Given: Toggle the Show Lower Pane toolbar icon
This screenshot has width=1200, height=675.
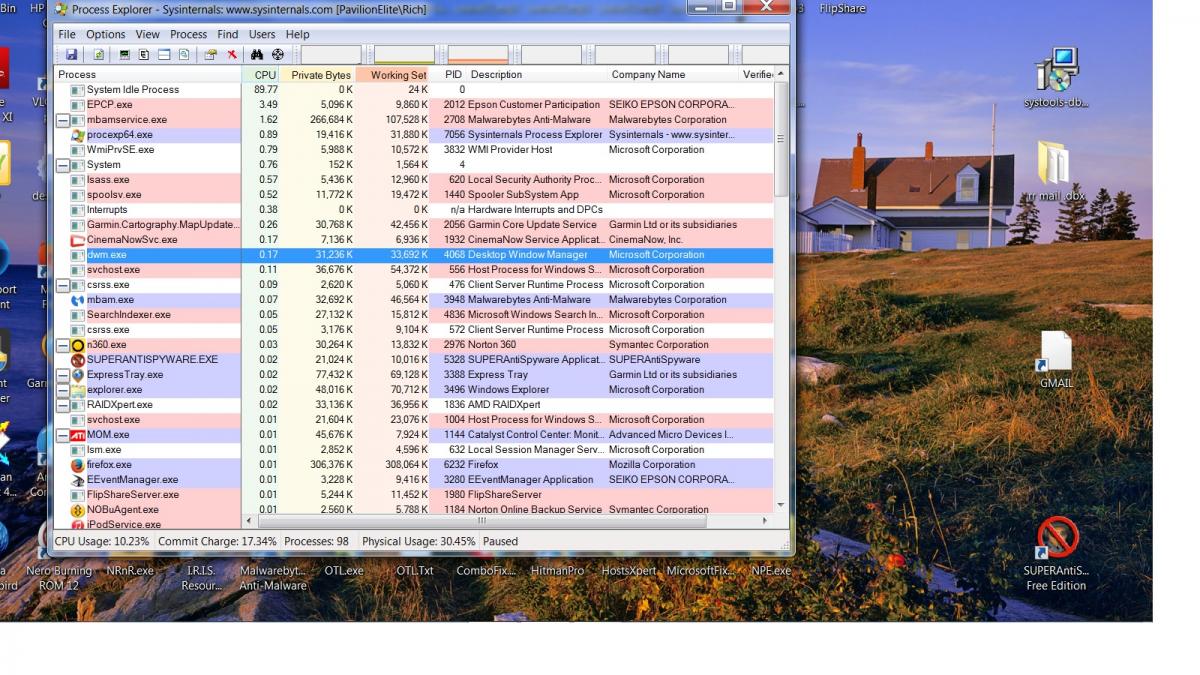Looking at the screenshot, I should click(x=164, y=54).
